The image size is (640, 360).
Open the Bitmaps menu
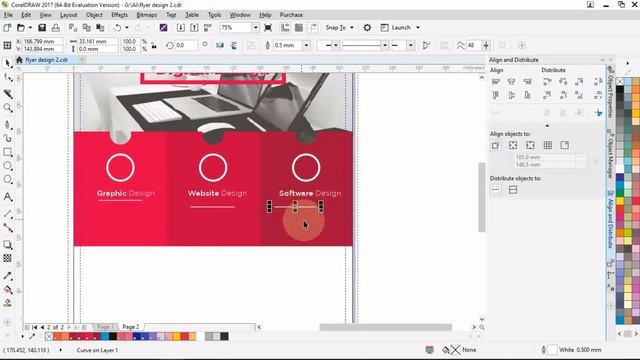coord(147,15)
